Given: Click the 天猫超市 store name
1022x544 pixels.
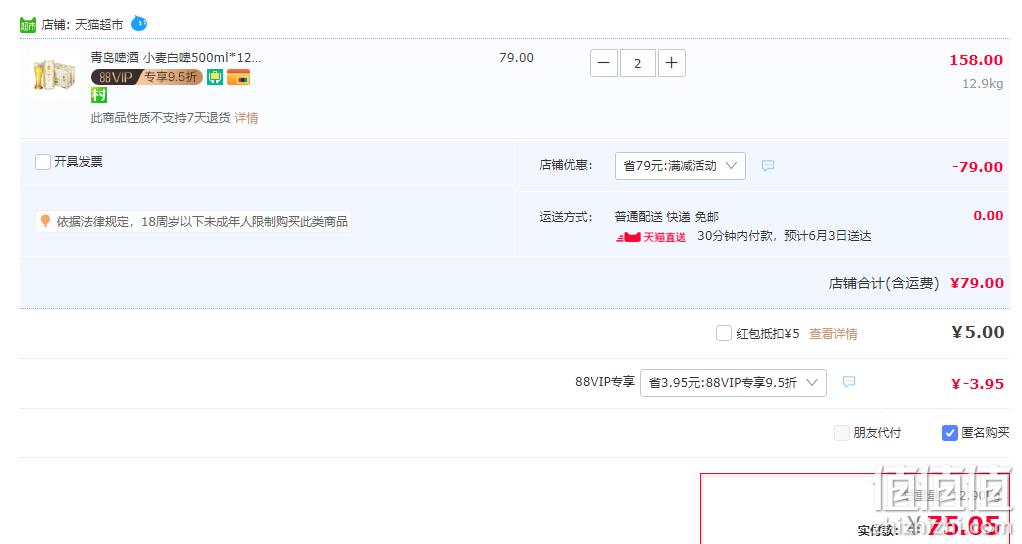Looking at the screenshot, I should point(99,25).
